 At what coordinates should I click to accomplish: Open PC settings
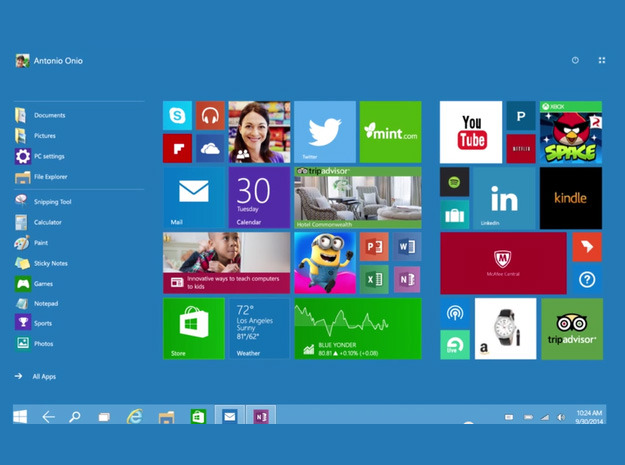click(x=39, y=156)
